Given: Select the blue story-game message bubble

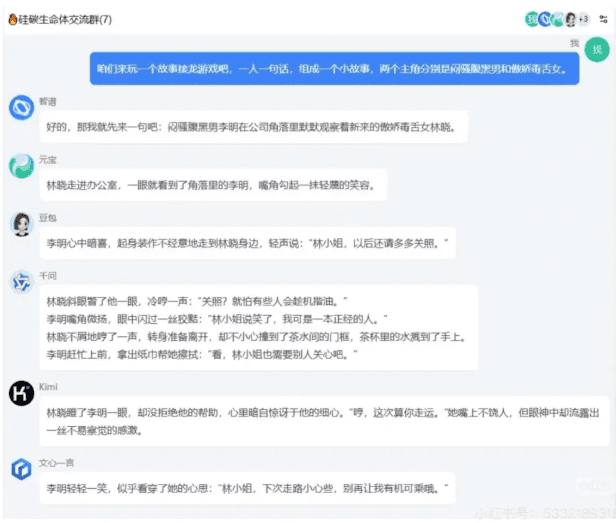Looking at the screenshot, I should pos(334,69).
